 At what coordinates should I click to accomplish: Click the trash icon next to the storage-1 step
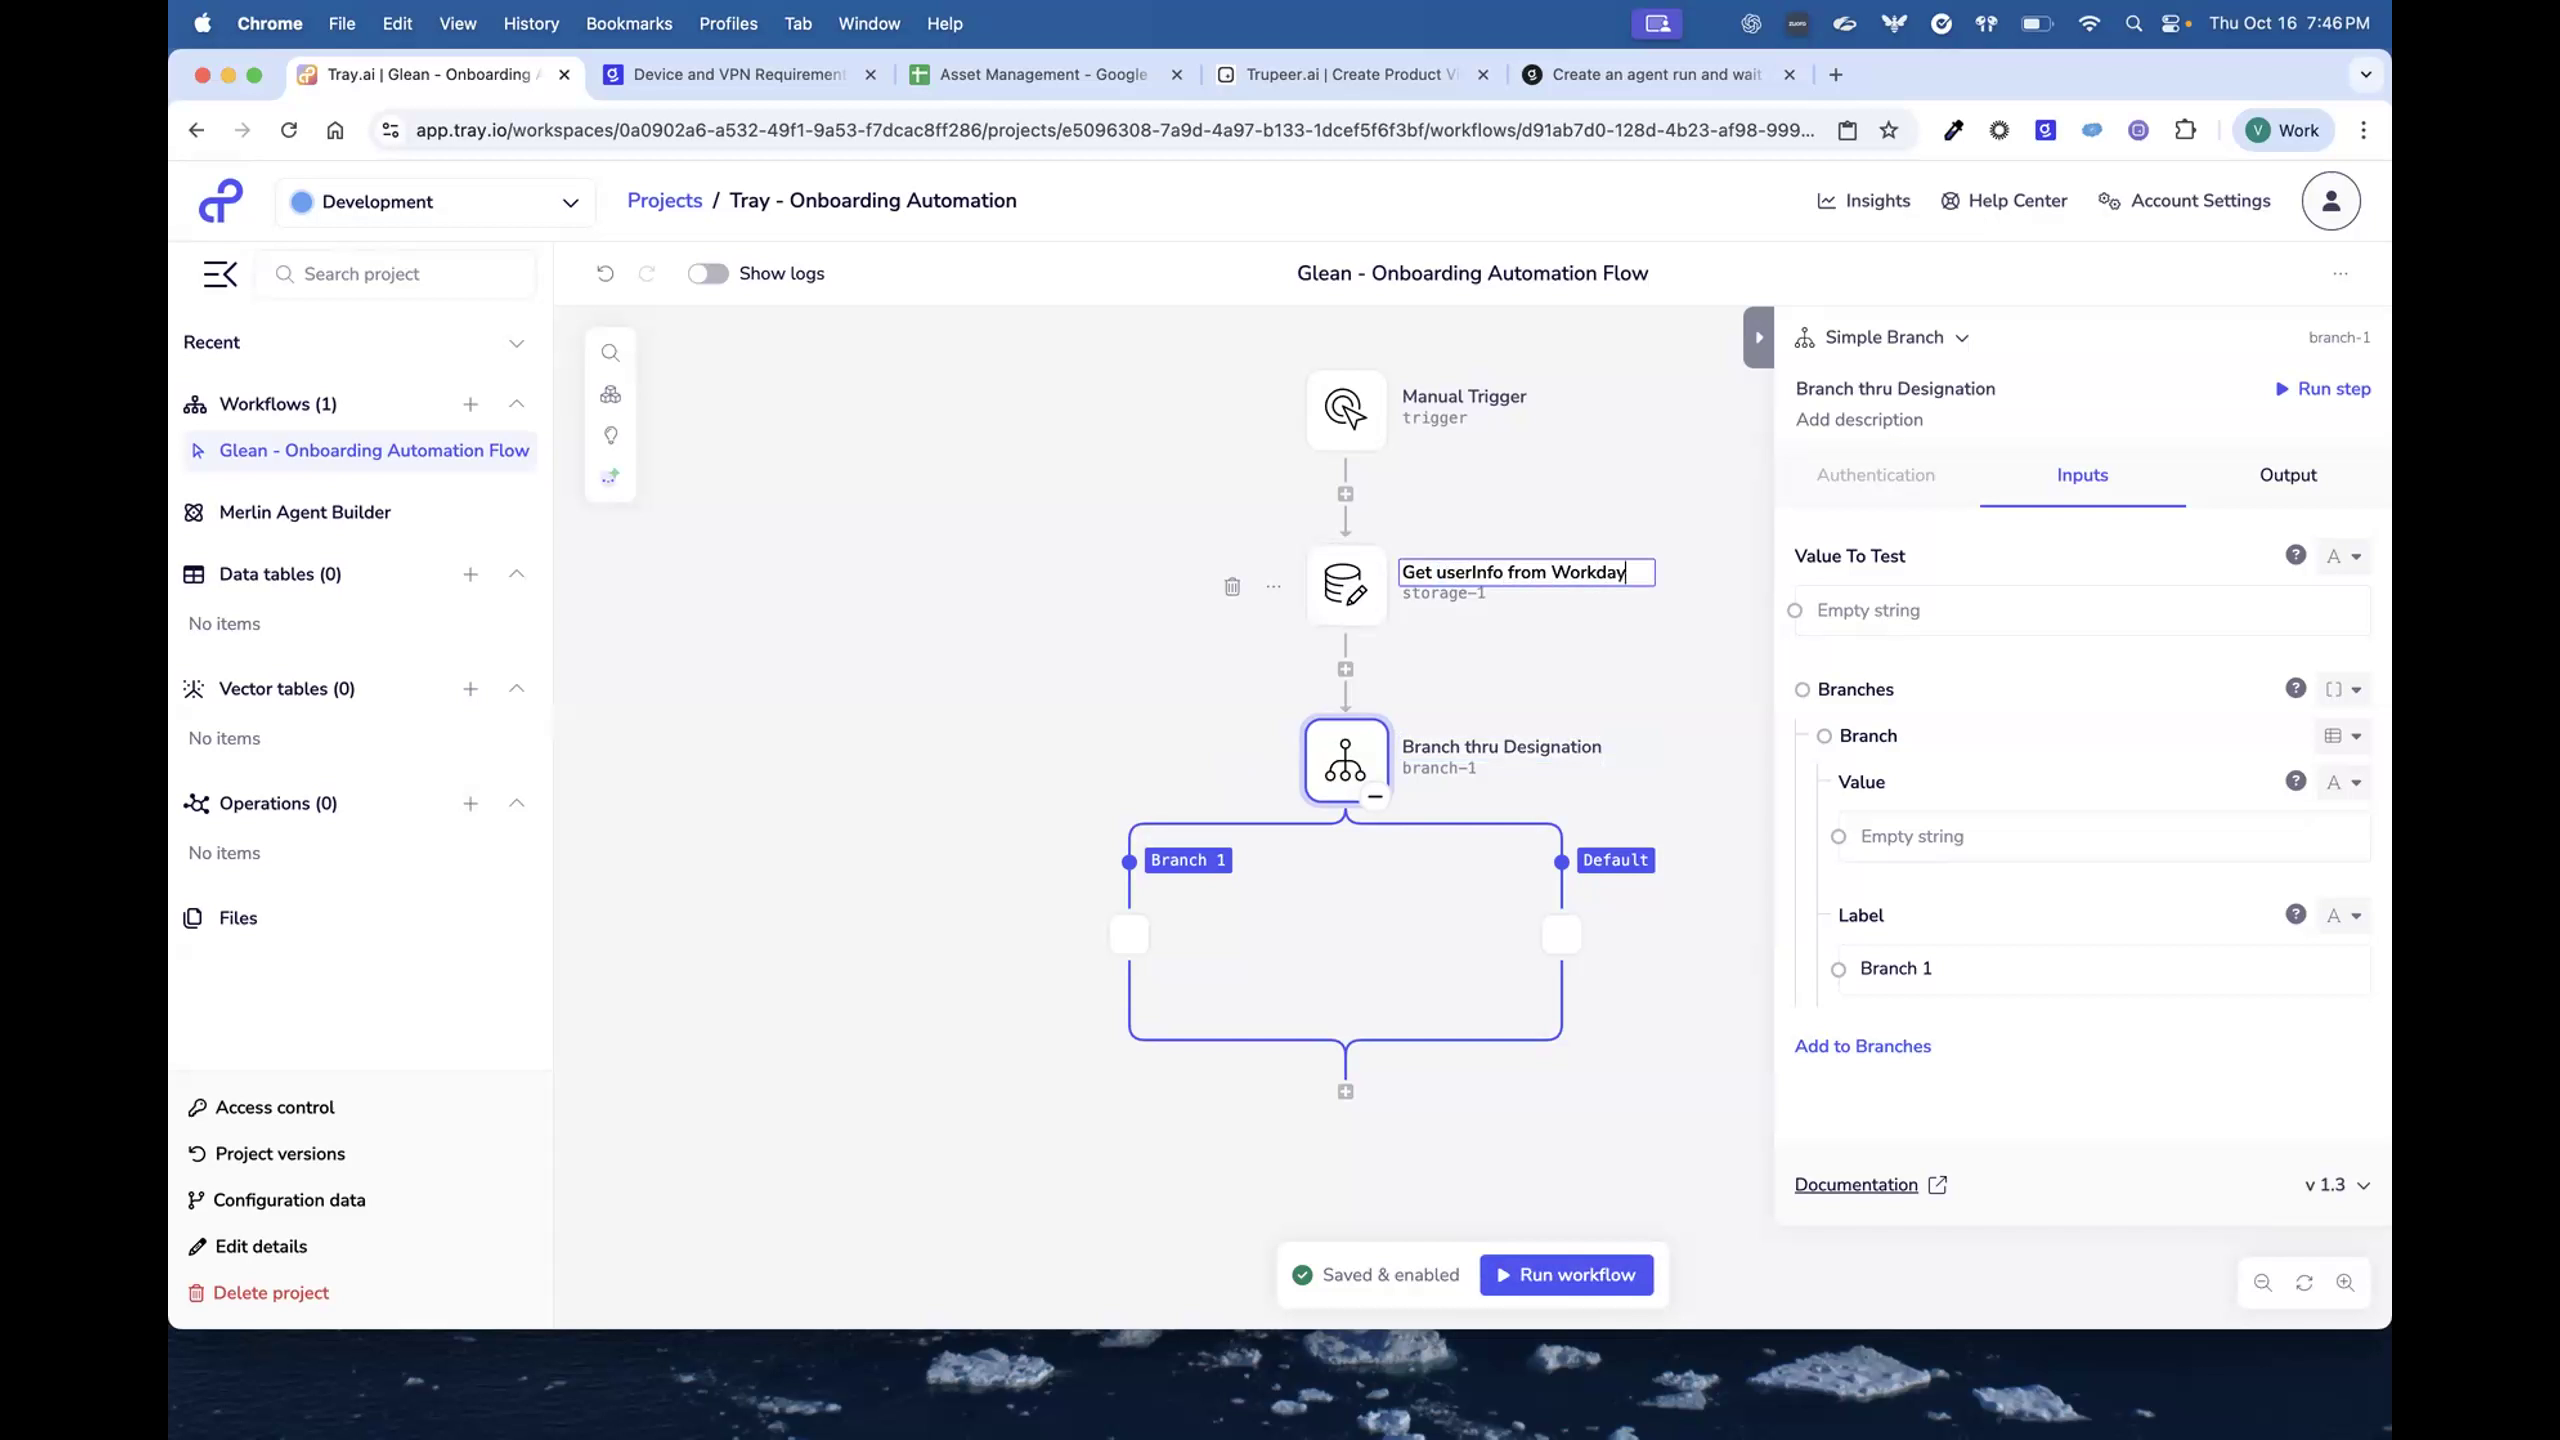[1232, 586]
